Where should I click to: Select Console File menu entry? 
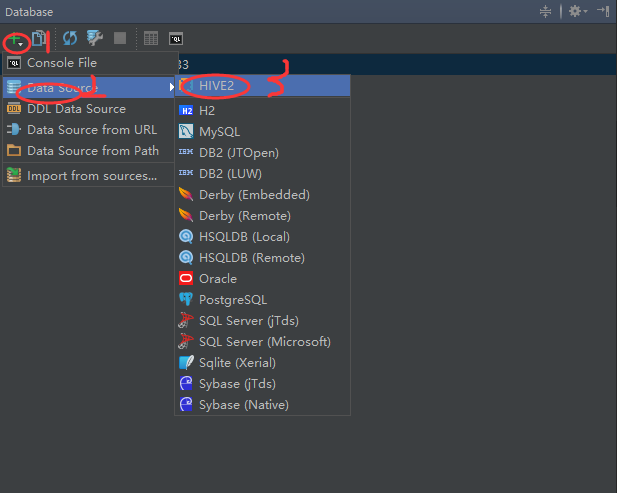[89, 63]
